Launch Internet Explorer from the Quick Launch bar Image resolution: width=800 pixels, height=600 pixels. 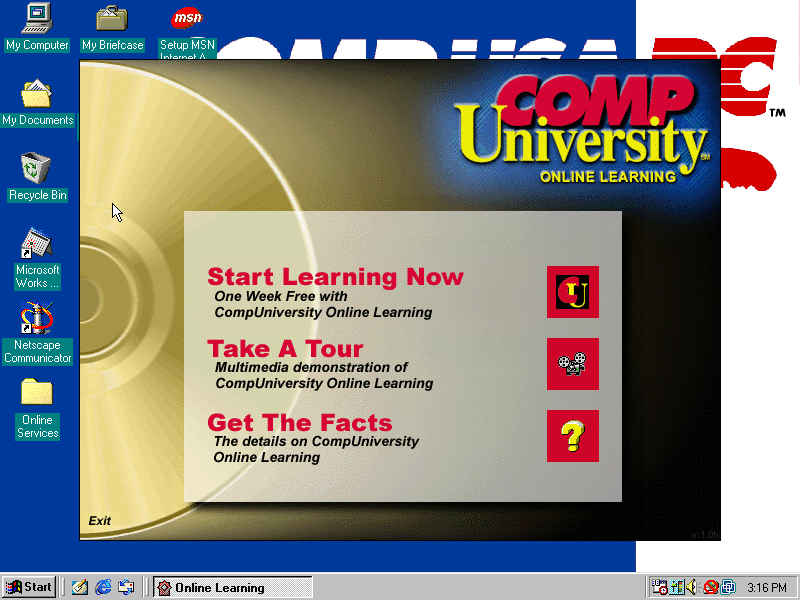[x=103, y=587]
